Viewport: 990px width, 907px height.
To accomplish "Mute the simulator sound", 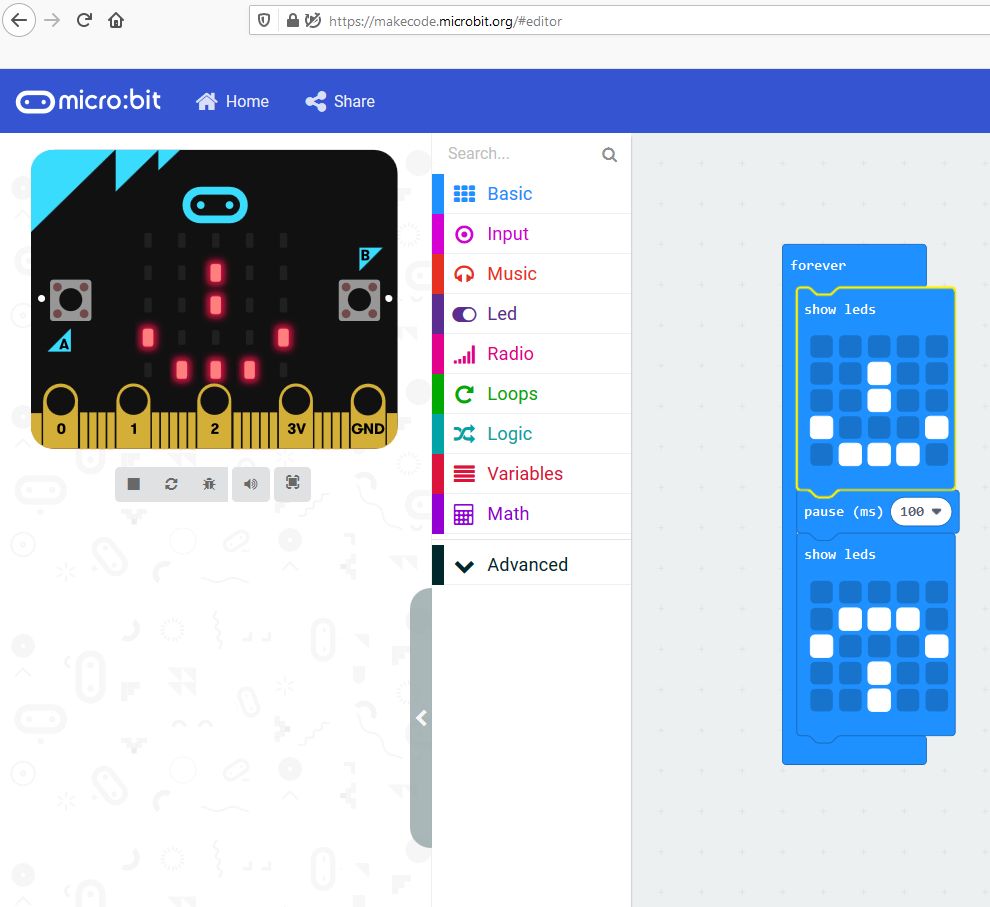I will coord(251,484).
